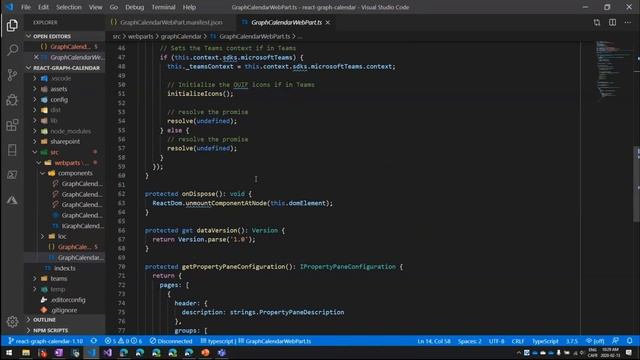The width and height of the screenshot is (640, 360).
Task: Expand the config folder
Action: click(x=64, y=100)
